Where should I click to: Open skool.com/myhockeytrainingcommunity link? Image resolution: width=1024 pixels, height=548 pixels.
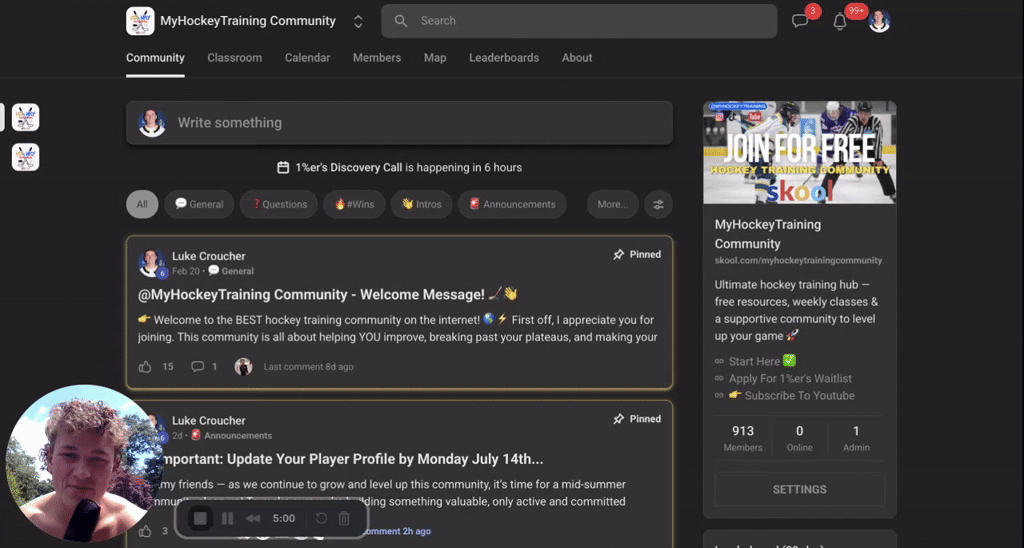[798, 261]
